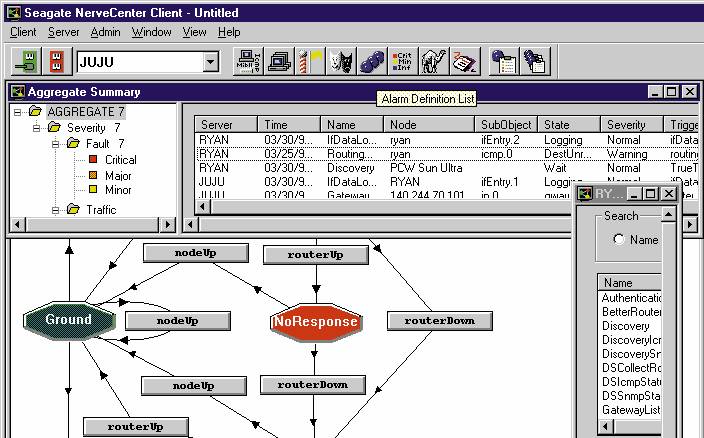Select Authenticatio... in the RY... name list
The image size is (704, 438).
631,298
